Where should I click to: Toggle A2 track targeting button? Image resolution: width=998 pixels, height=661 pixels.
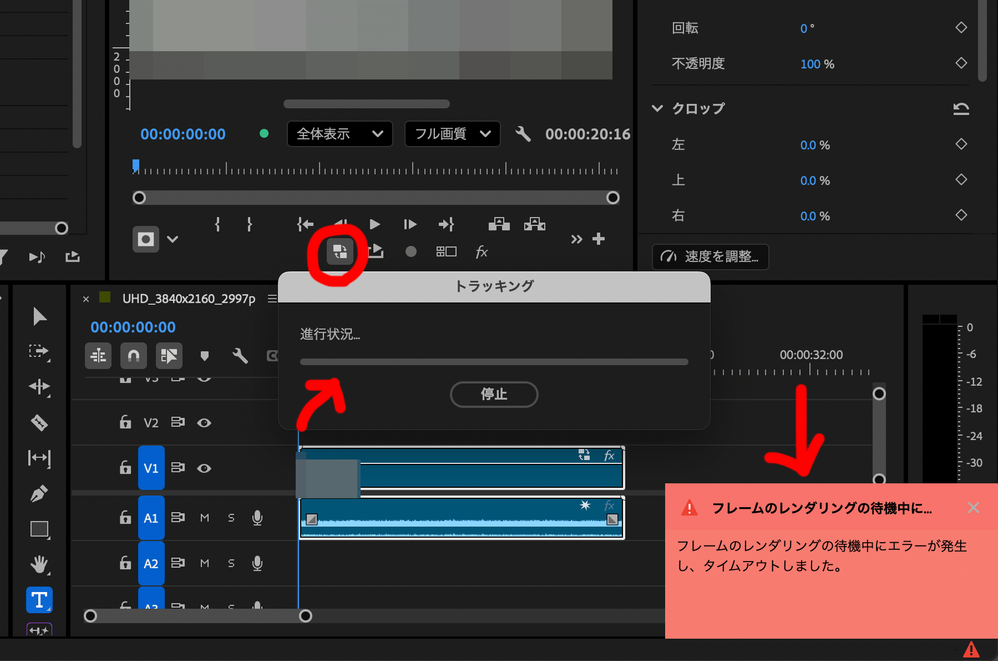(151, 564)
